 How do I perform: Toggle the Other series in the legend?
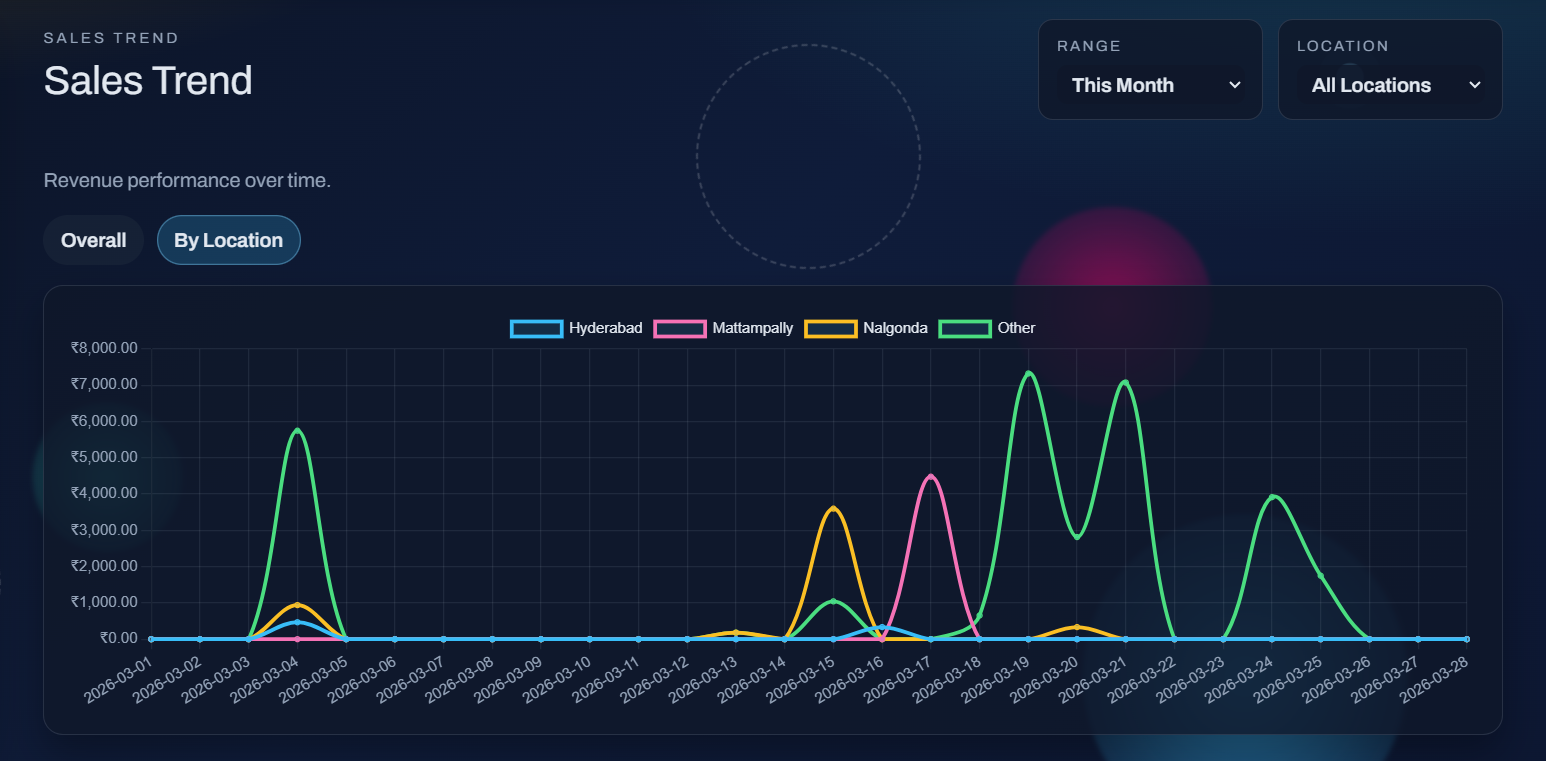987,328
